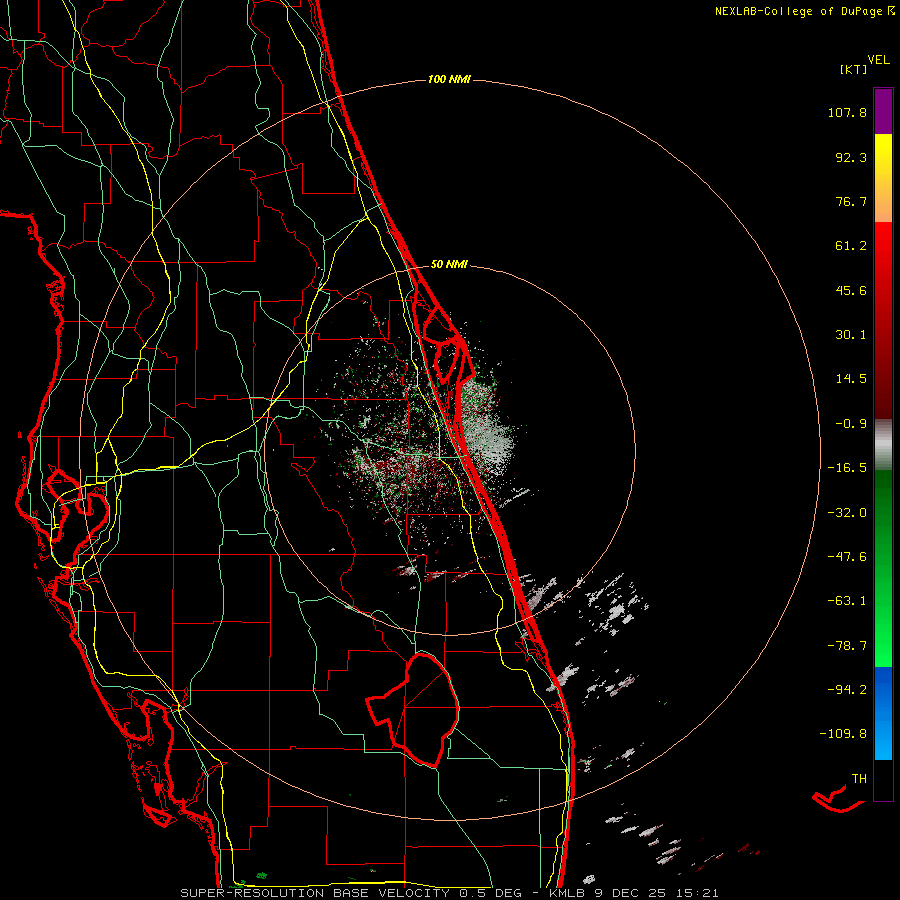The image size is (900, 900).
Task: Click the VEL legend title
Action: [x=878, y=60]
